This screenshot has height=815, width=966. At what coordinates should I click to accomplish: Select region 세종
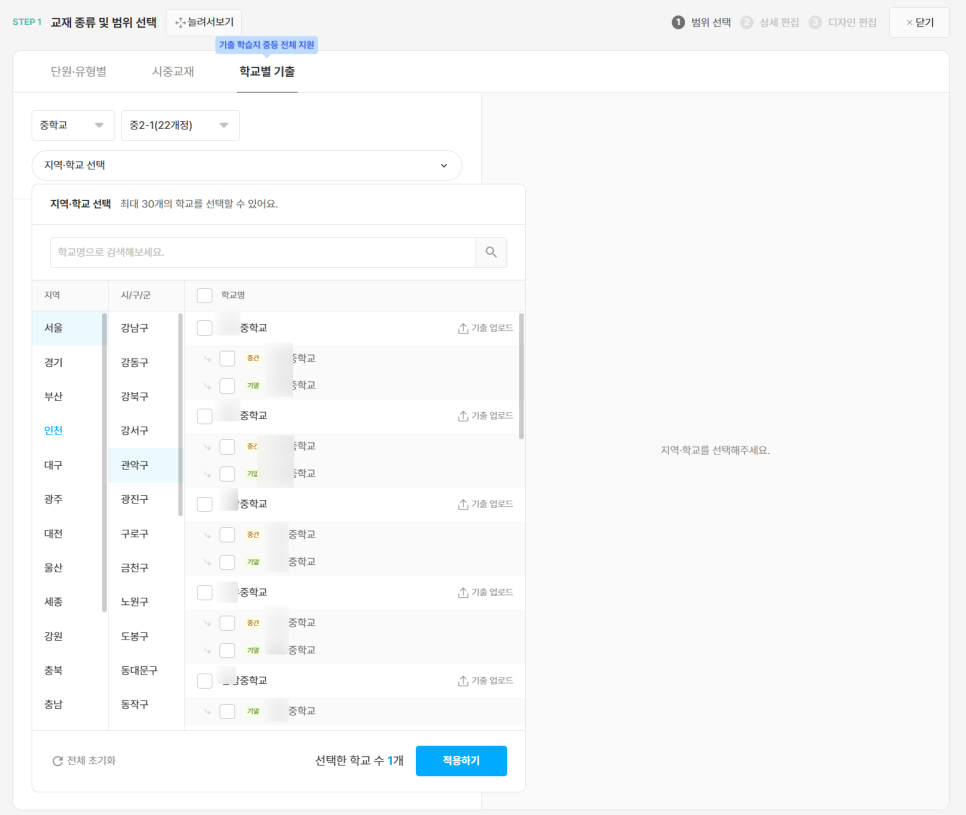(x=67, y=602)
